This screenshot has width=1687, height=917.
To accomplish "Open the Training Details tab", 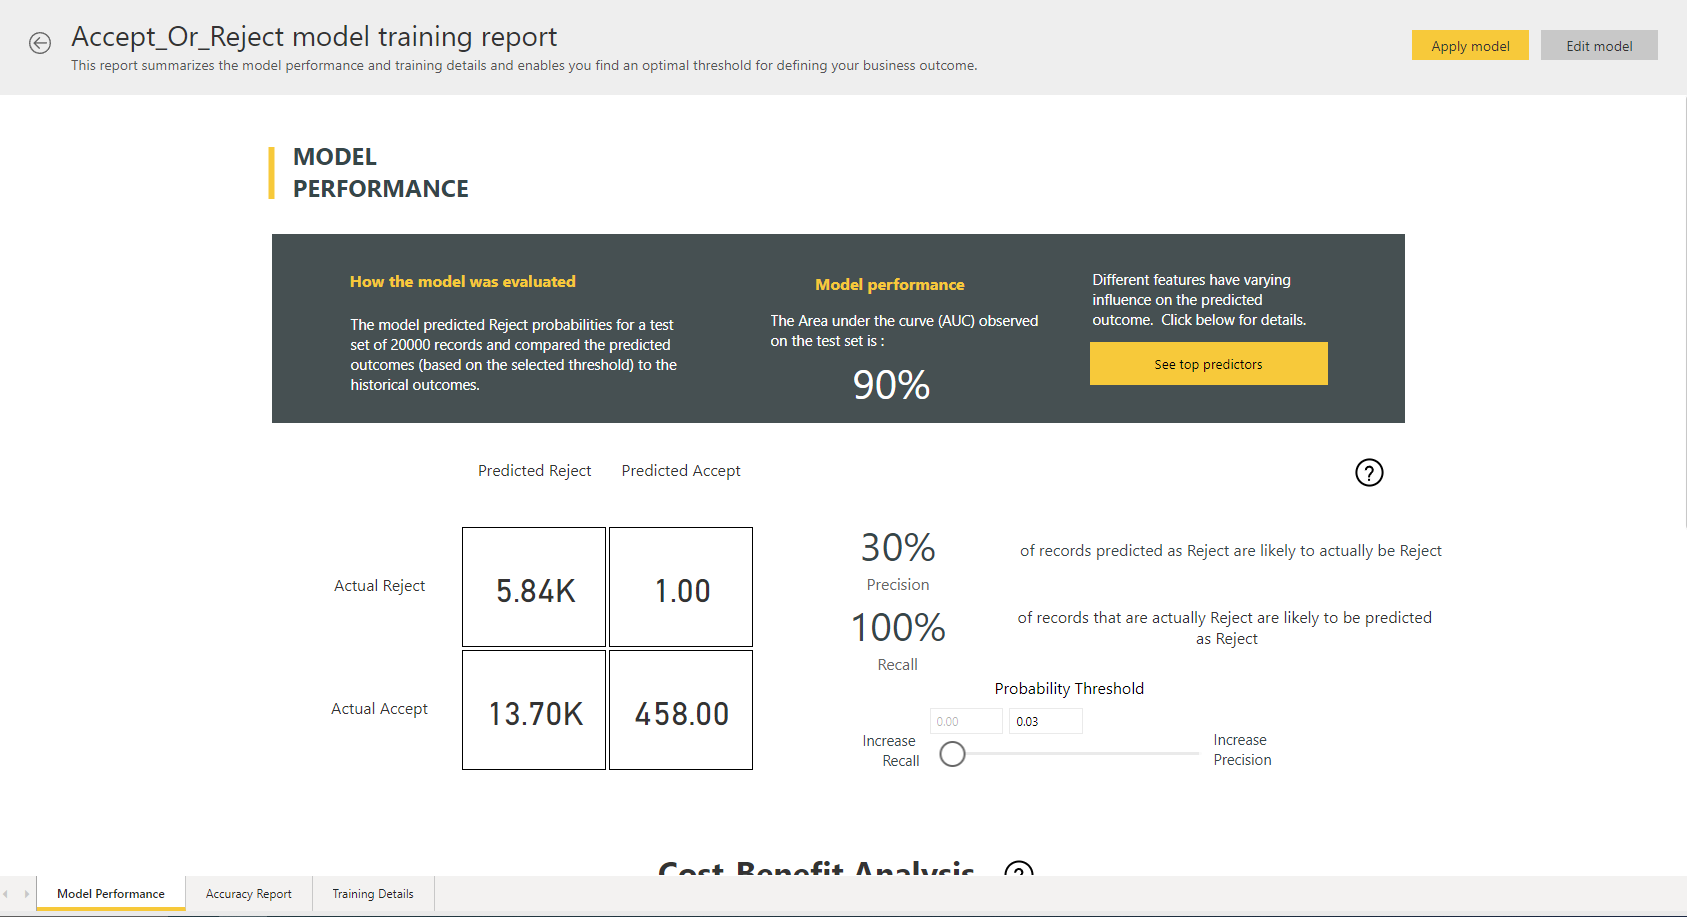I will pos(373,894).
